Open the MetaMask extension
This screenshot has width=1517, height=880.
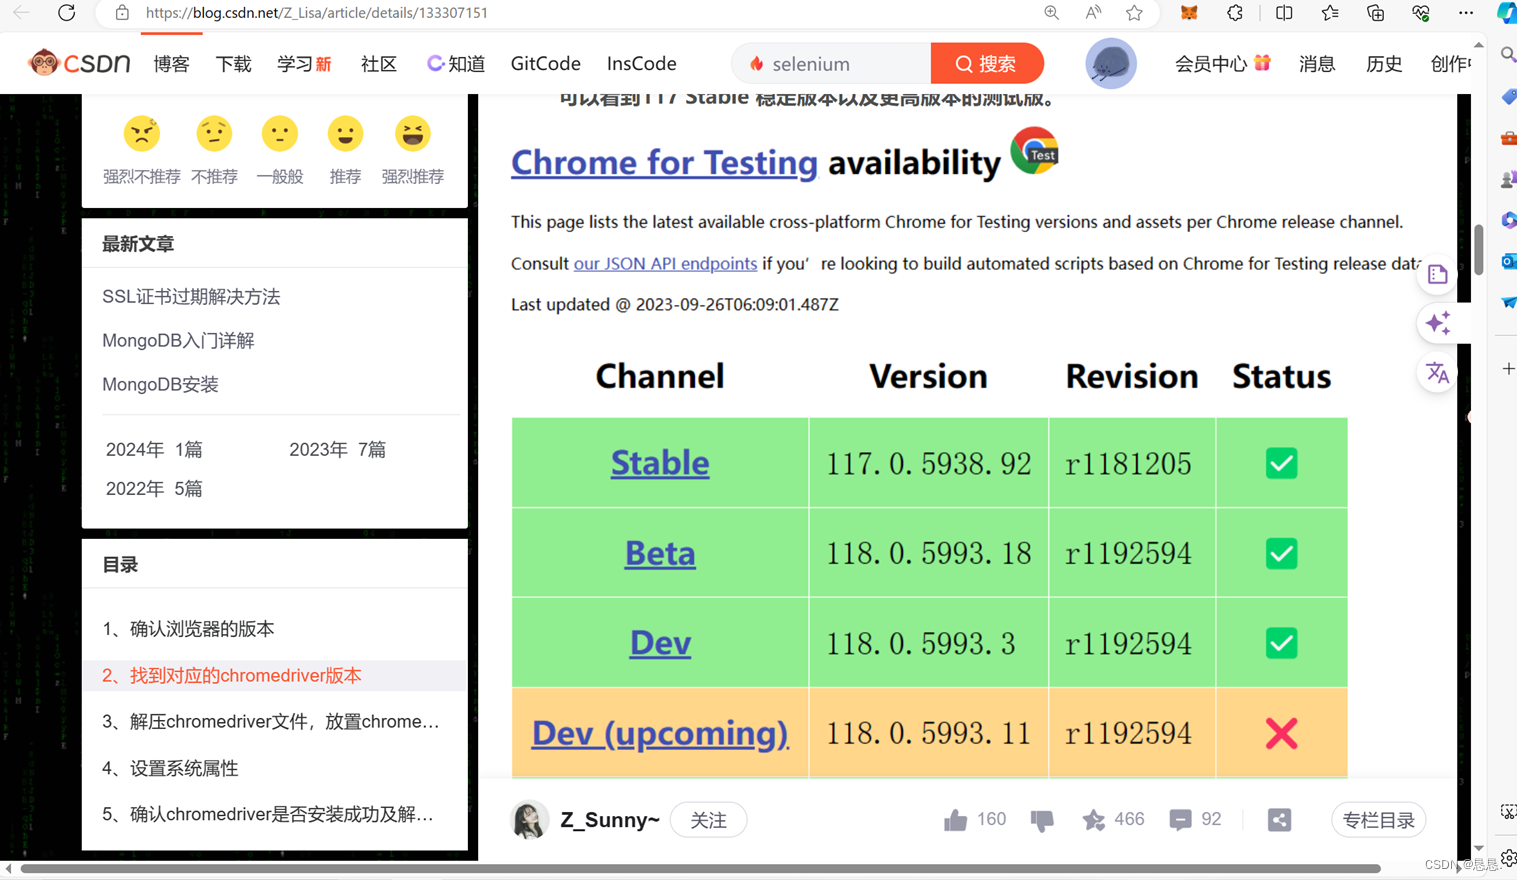click(1187, 13)
